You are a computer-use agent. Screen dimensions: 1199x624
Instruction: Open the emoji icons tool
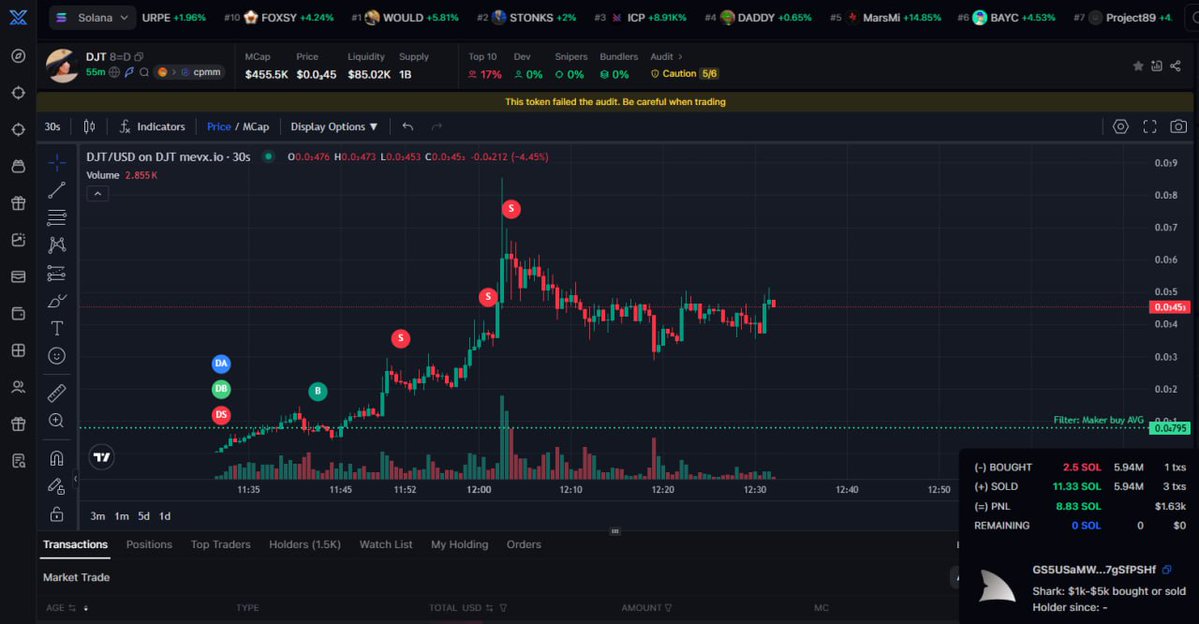point(57,356)
